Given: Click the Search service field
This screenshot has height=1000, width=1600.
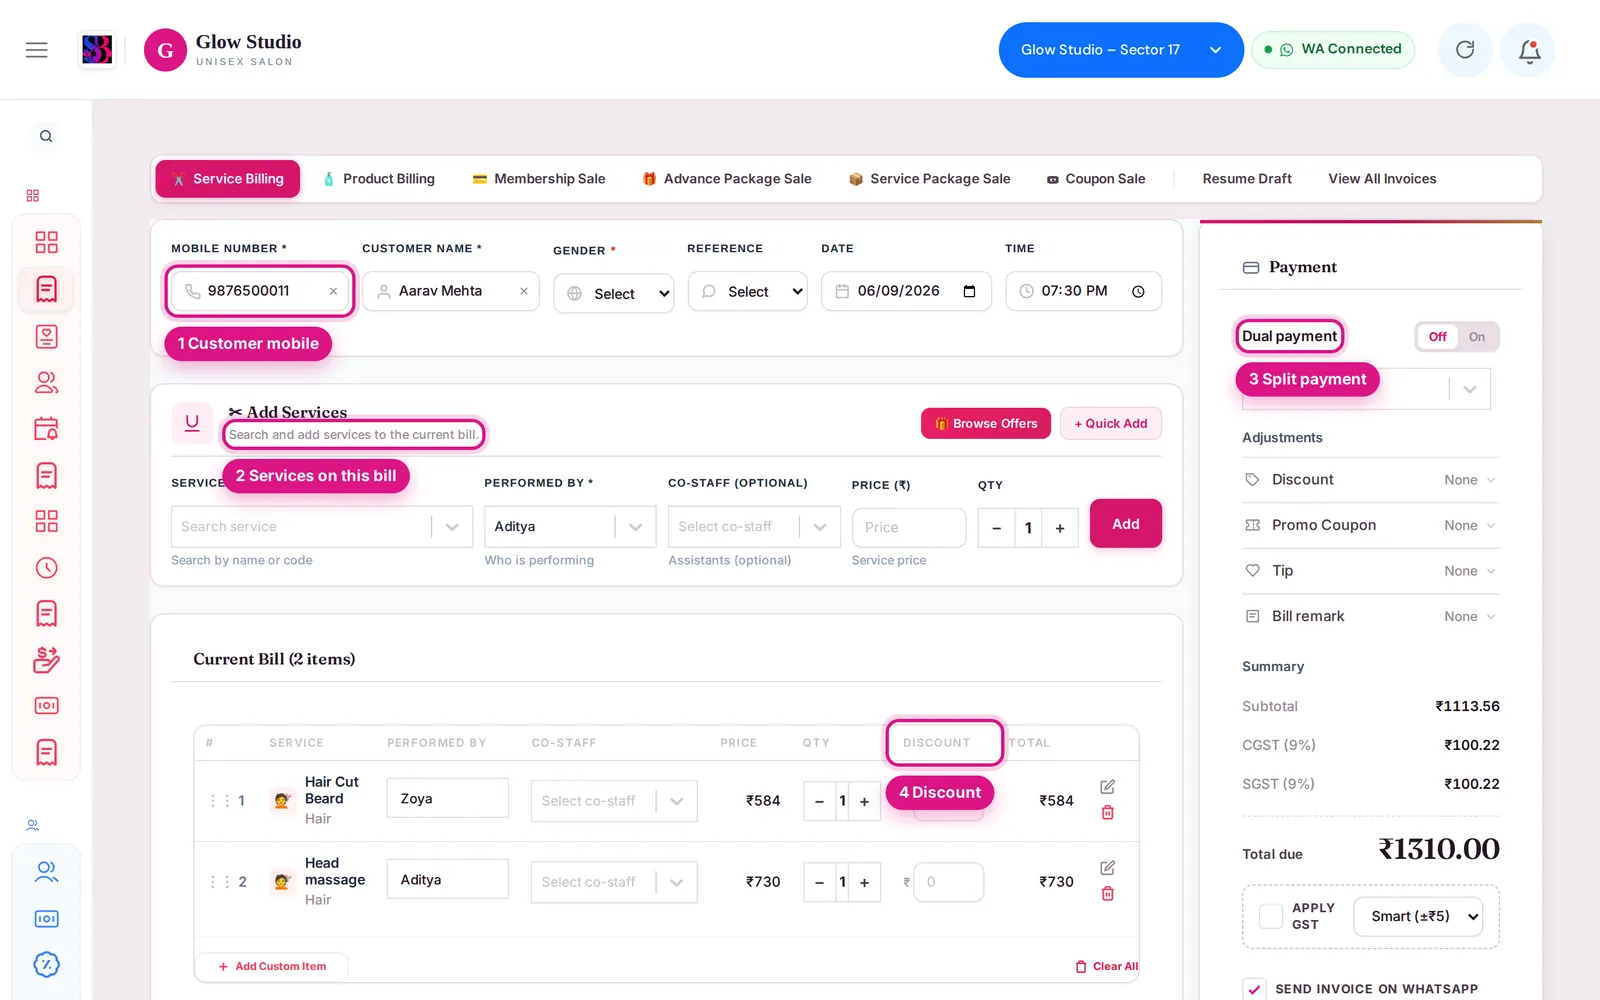Looking at the screenshot, I should point(322,527).
